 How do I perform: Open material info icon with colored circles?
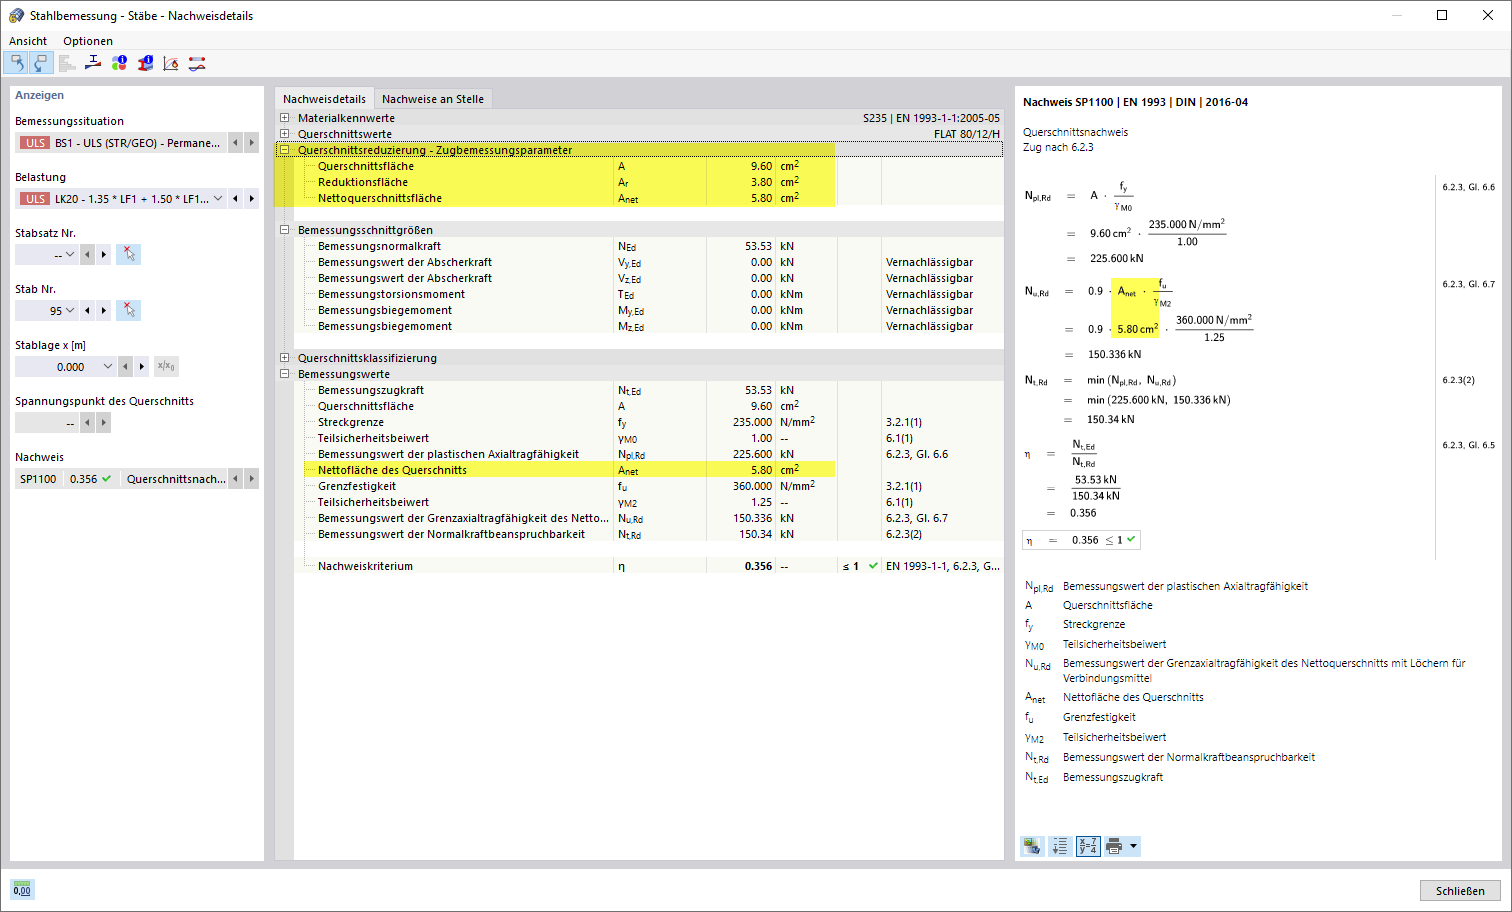click(x=119, y=63)
